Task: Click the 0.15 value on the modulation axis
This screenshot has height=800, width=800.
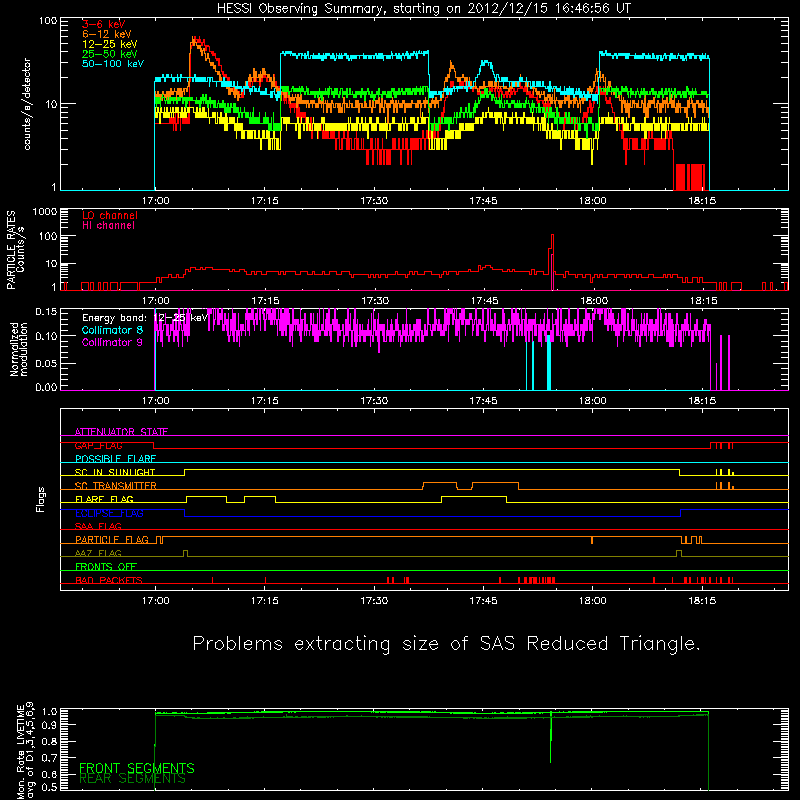Action: coord(46,311)
